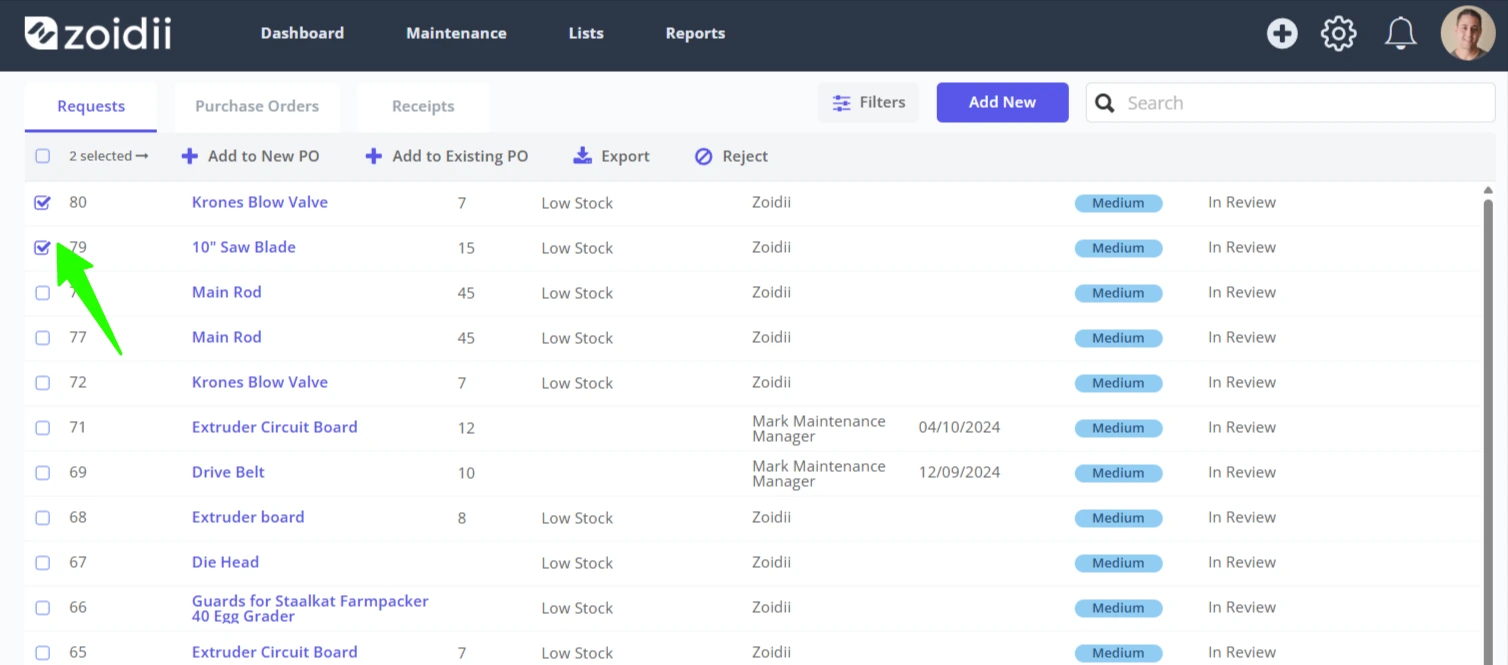Screen dimensions: 1508x665
Task: Tick the checkbox for request 72
Action: (x=42, y=382)
